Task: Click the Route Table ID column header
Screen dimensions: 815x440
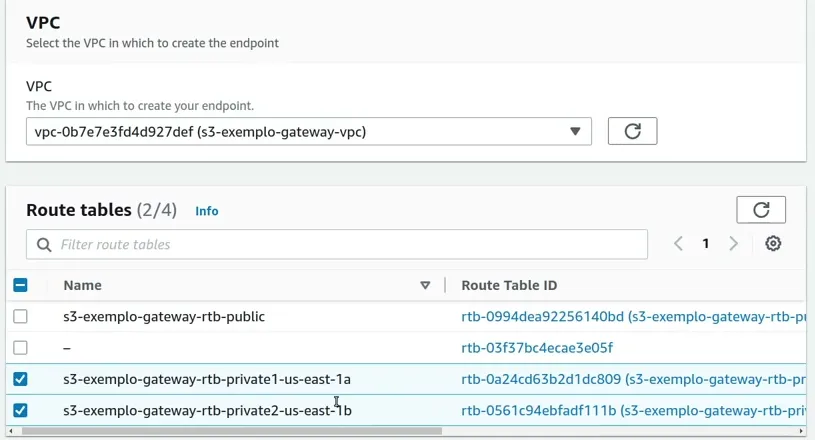Action: click(509, 285)
